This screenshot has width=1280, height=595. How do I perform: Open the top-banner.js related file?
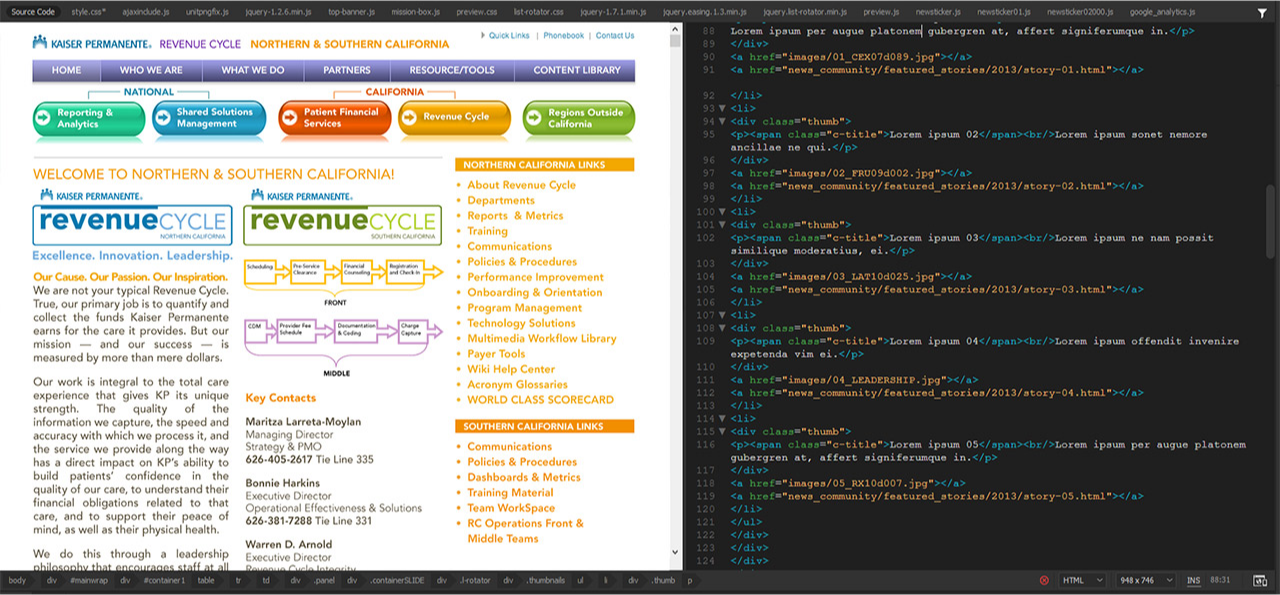[349, 12]
